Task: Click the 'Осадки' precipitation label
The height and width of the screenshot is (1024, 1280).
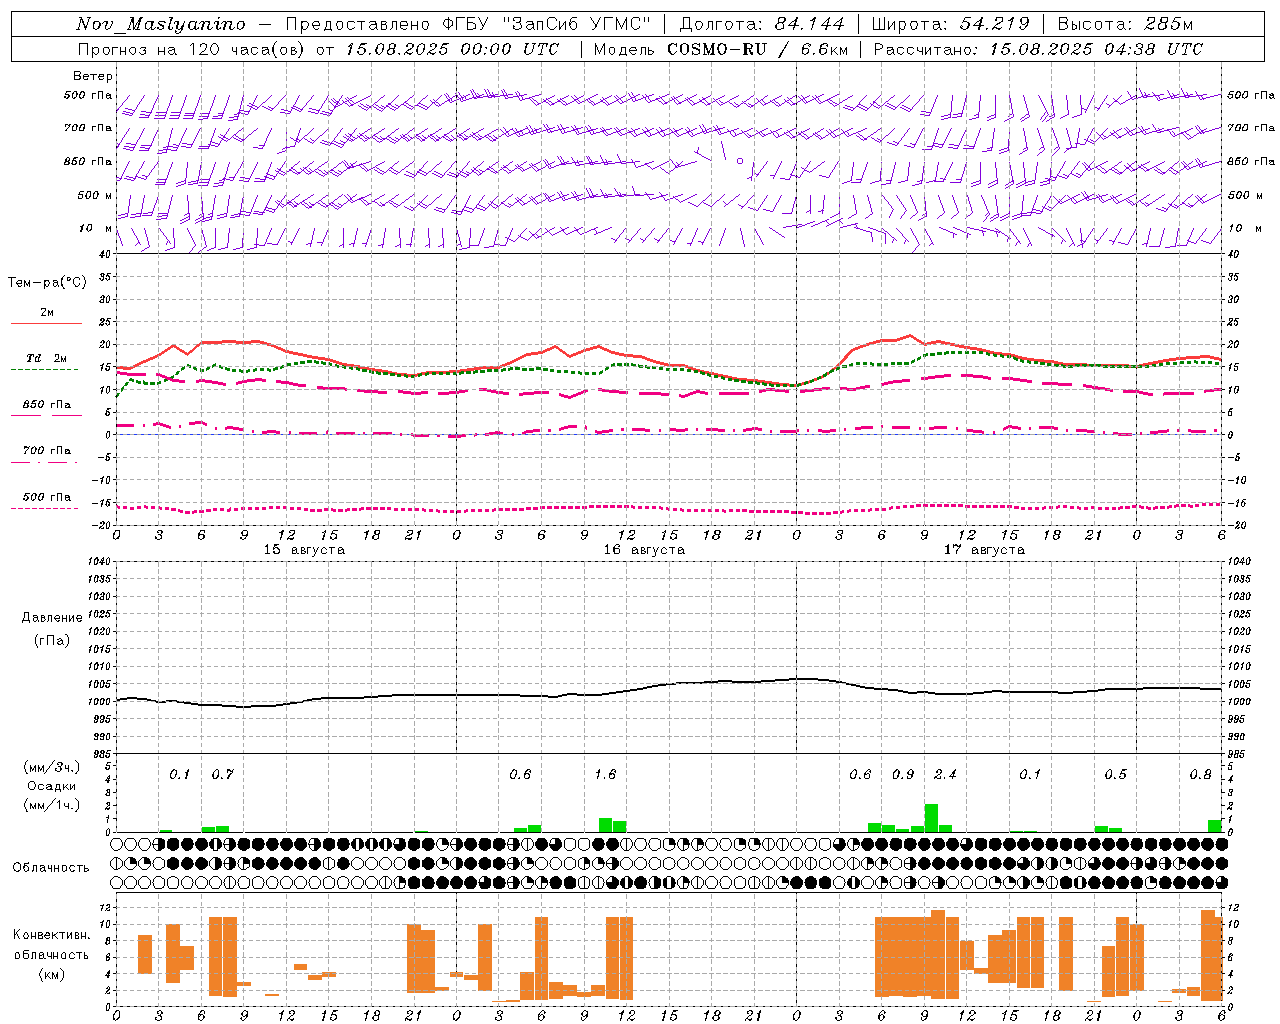Action: pyautogui.click(x=52, y=786)
